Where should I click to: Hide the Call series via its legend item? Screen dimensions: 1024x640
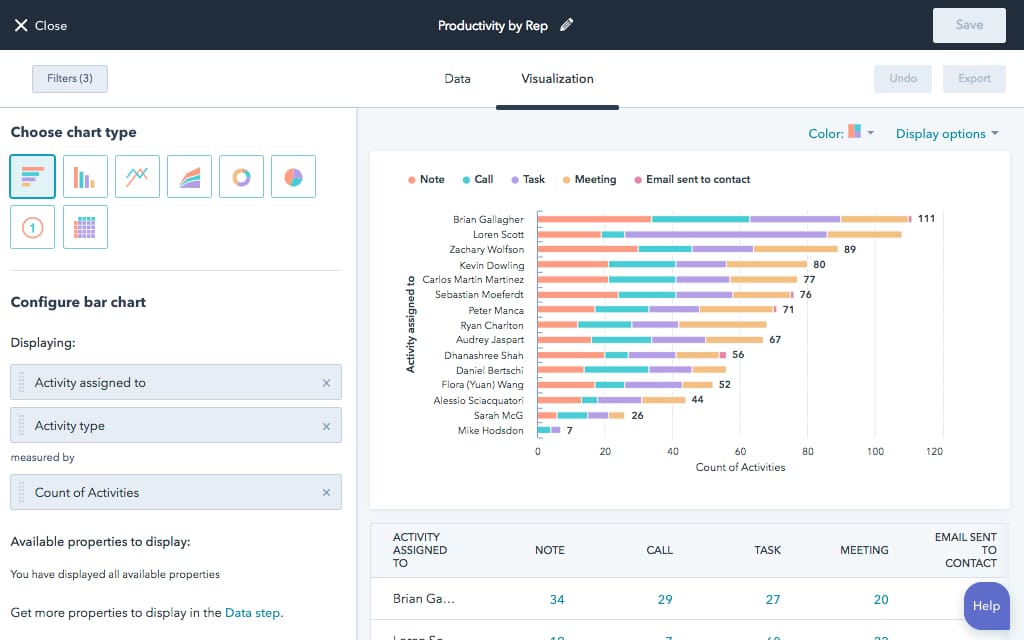point(477,179)
